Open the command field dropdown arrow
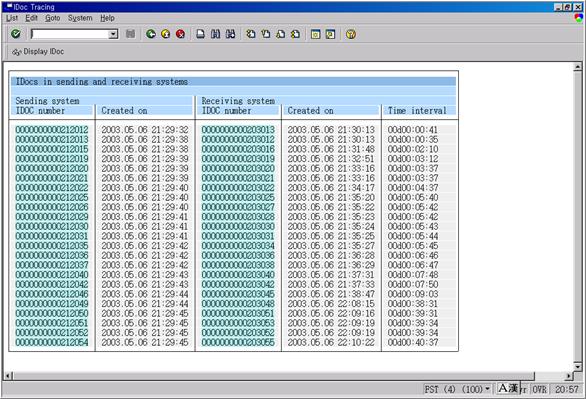 [113, 34]
